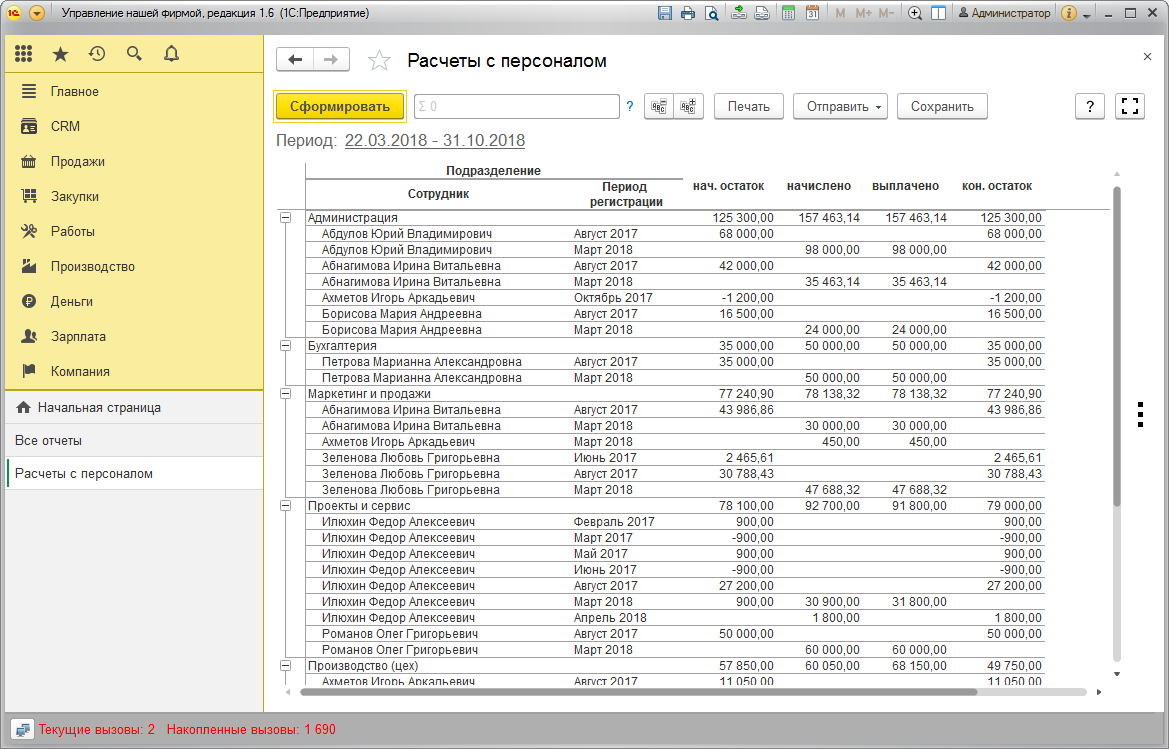Click the Сформировать button

click(340, 107)
